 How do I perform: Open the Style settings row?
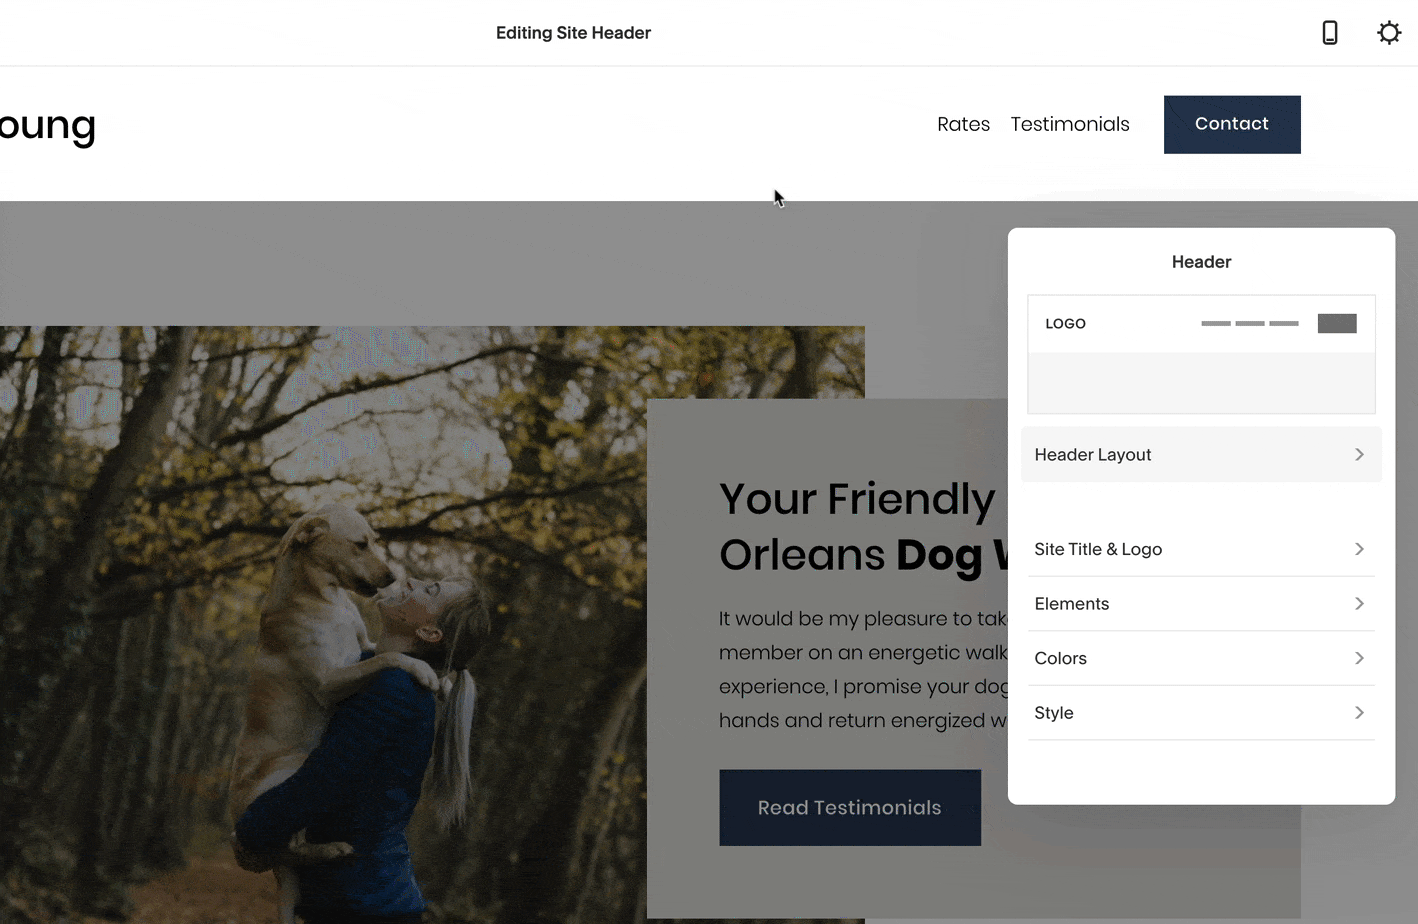[1201, 713]
